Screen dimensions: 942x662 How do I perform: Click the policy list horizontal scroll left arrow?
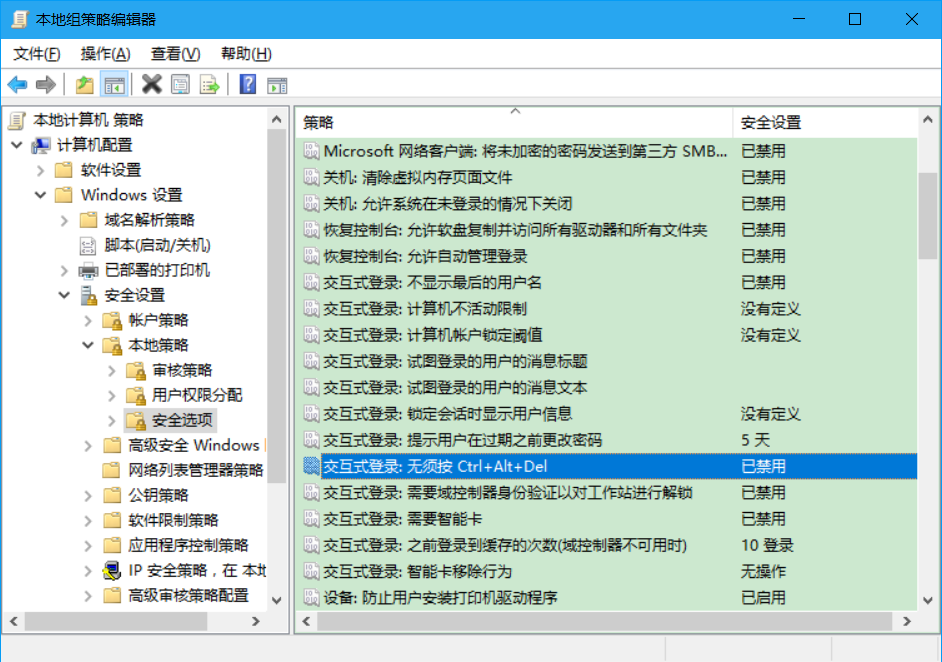pyautogui.click(x=306, y=621)
